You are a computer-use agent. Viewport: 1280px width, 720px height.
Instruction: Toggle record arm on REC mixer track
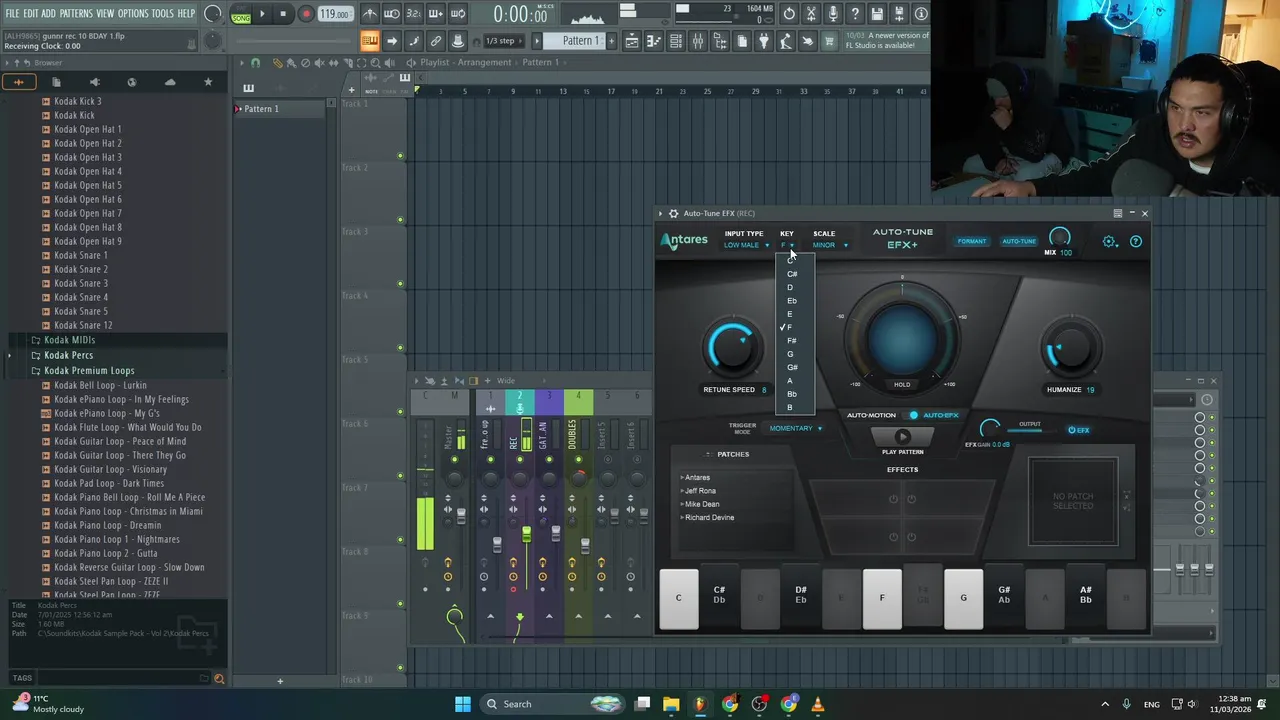[x=513, y=590]
